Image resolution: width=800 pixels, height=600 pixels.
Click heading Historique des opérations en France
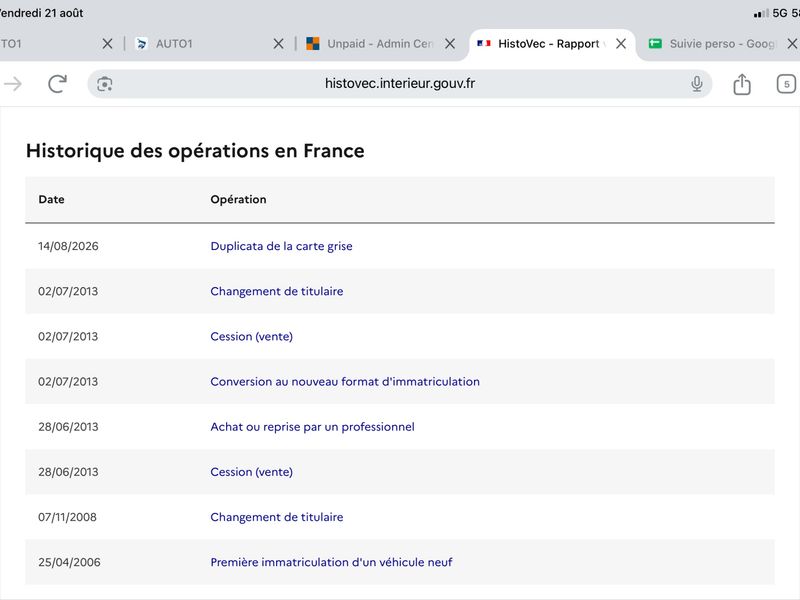tap(195, 151)
